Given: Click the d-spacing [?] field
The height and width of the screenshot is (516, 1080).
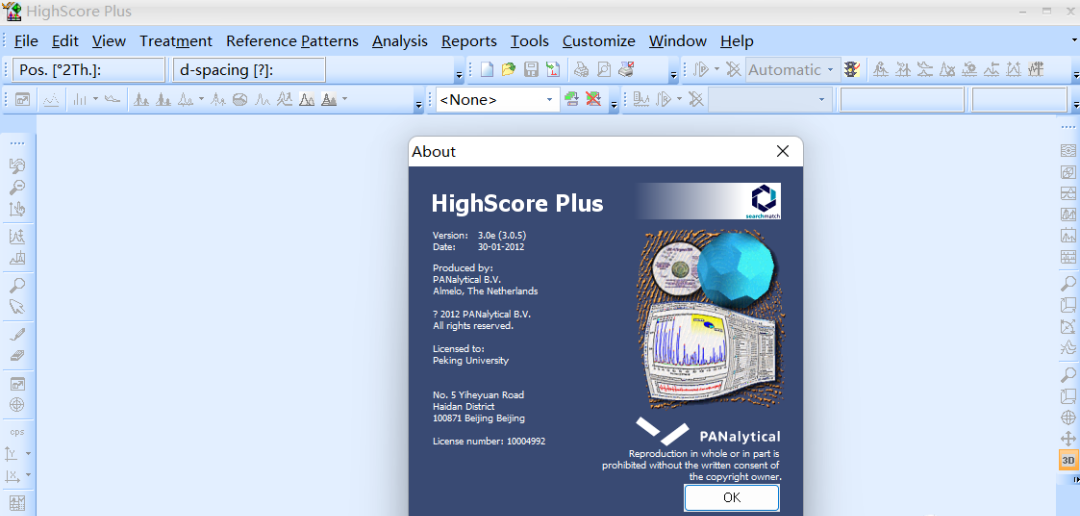Looking at the screenshot, I should click(x=249, y=70).
